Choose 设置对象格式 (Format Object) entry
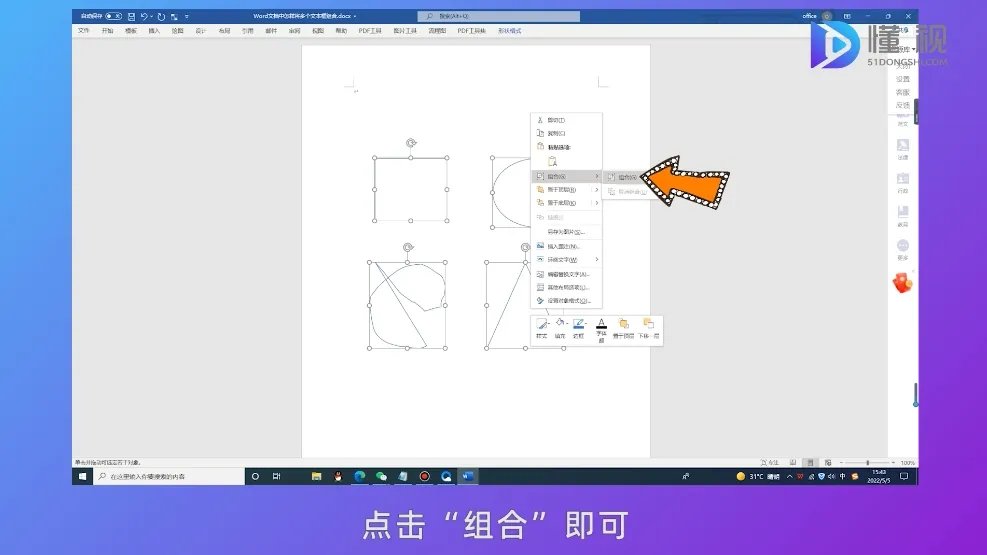 (567, 301)
